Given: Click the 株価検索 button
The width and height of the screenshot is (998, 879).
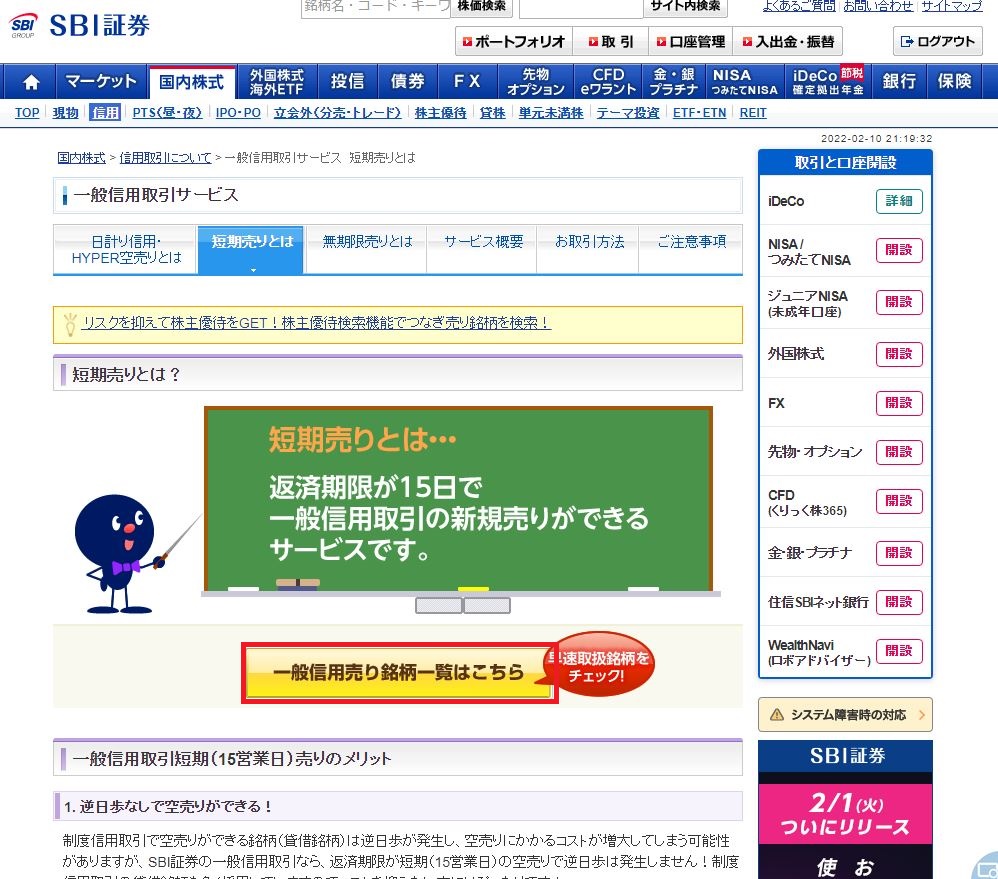Looking at the screenshot, I should pos(482,7).
